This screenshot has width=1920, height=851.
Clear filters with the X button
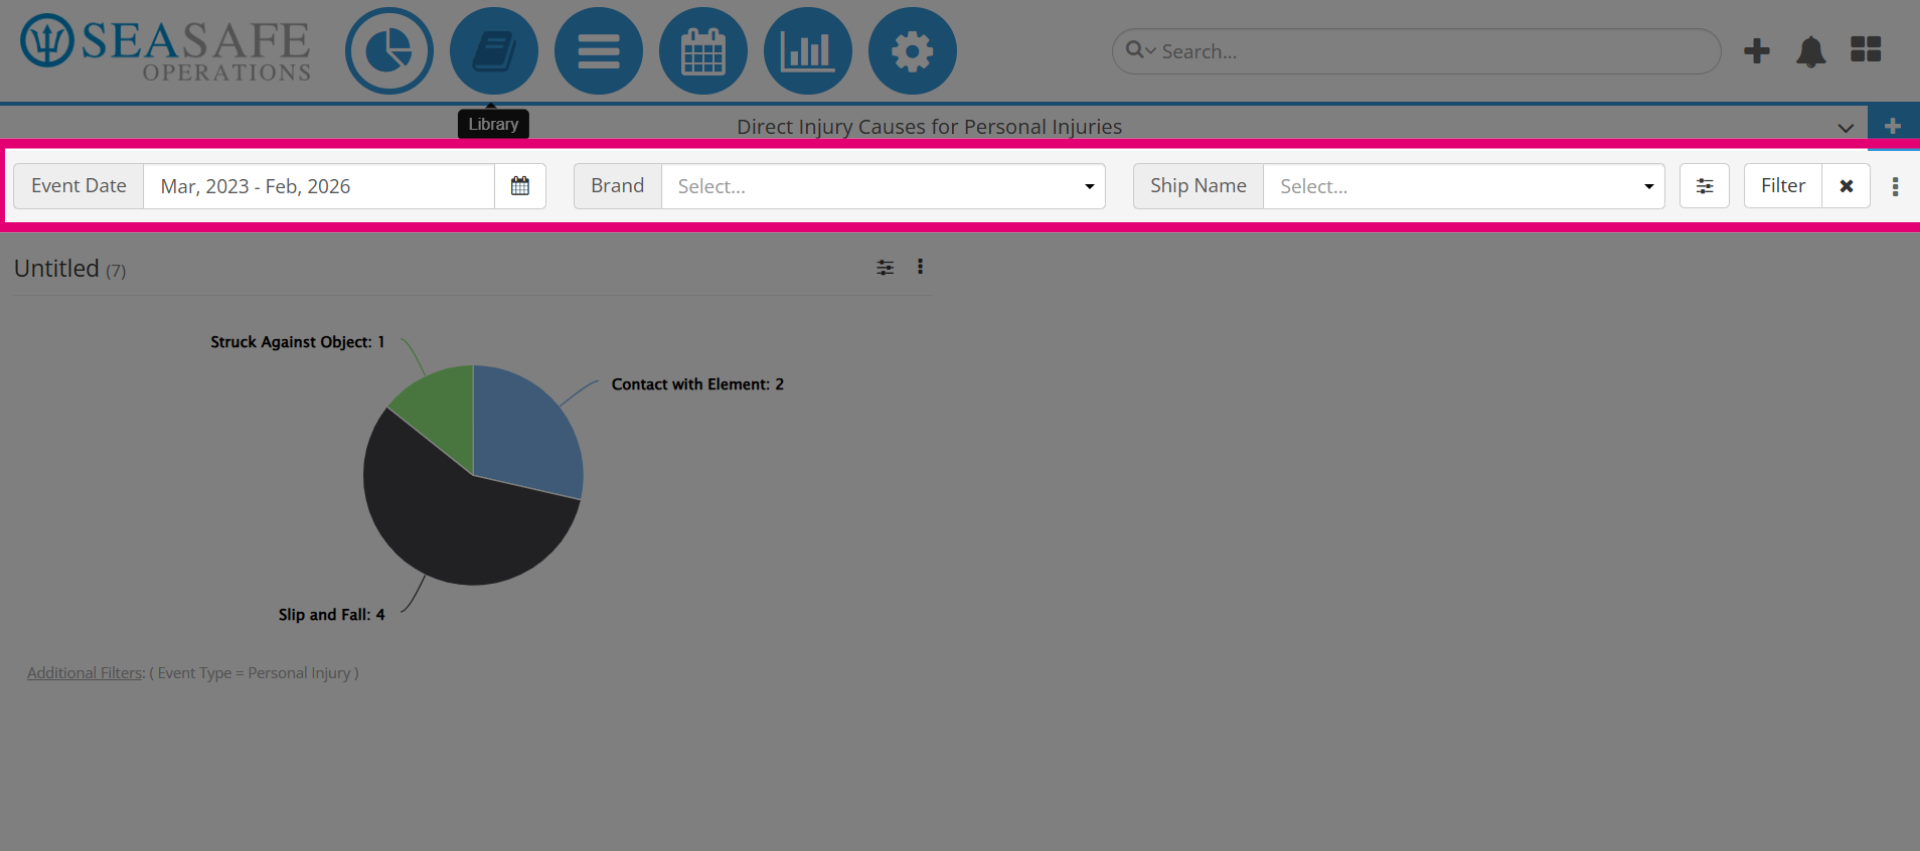point(1846,186)
